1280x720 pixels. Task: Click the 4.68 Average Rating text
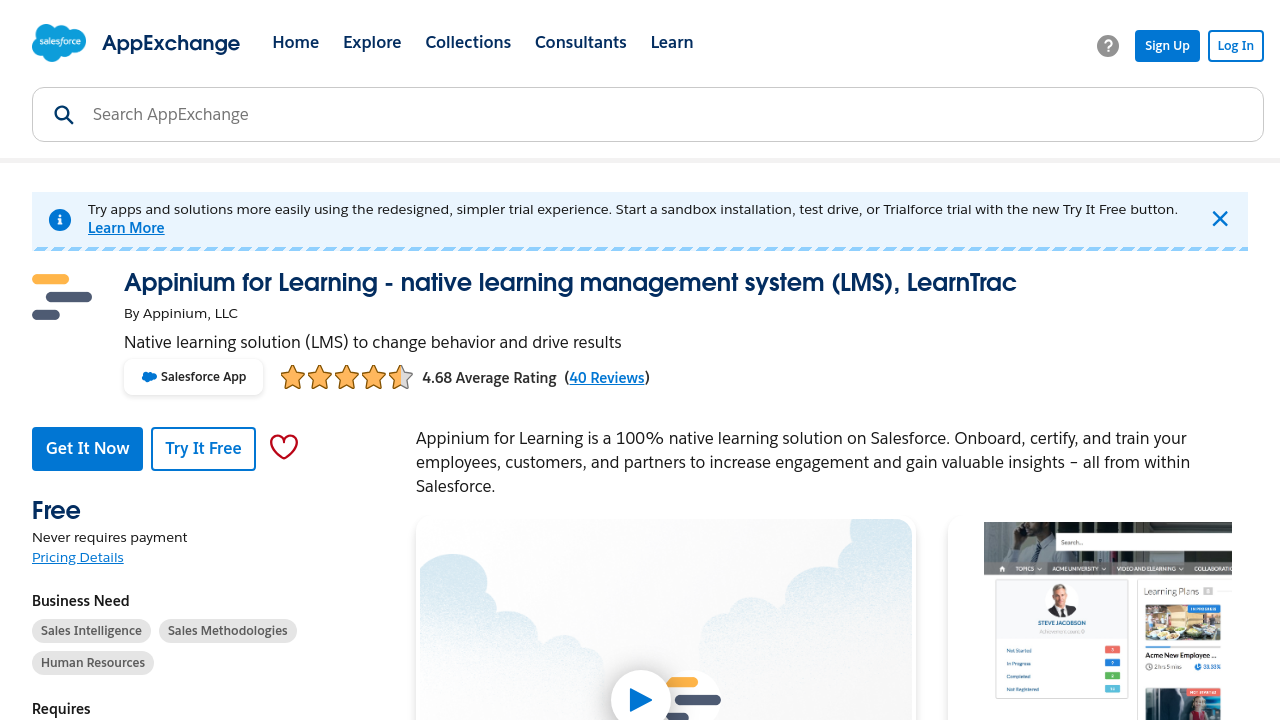click(x=489, y=378)
